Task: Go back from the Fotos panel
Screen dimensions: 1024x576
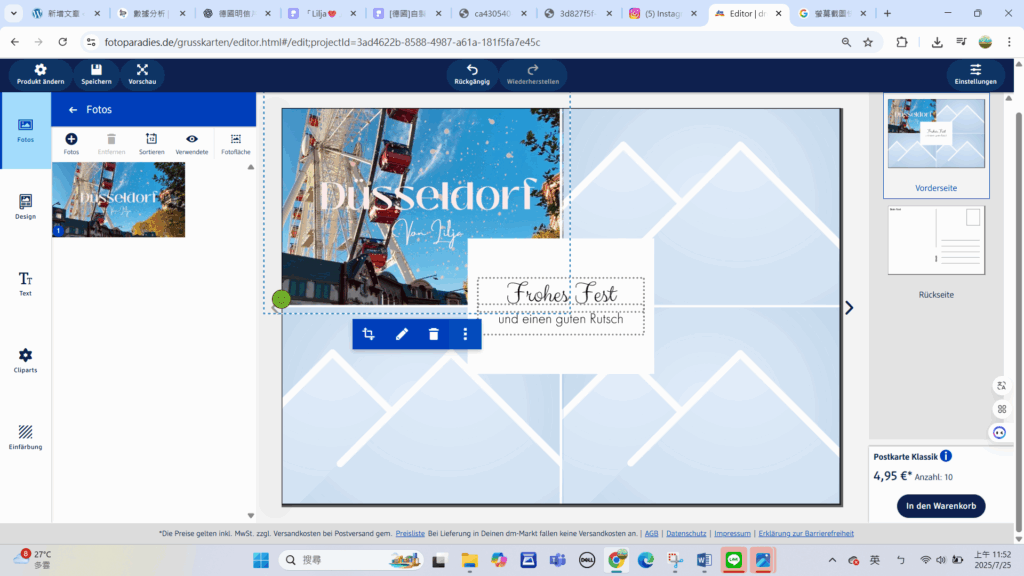Action: [73, 110]
